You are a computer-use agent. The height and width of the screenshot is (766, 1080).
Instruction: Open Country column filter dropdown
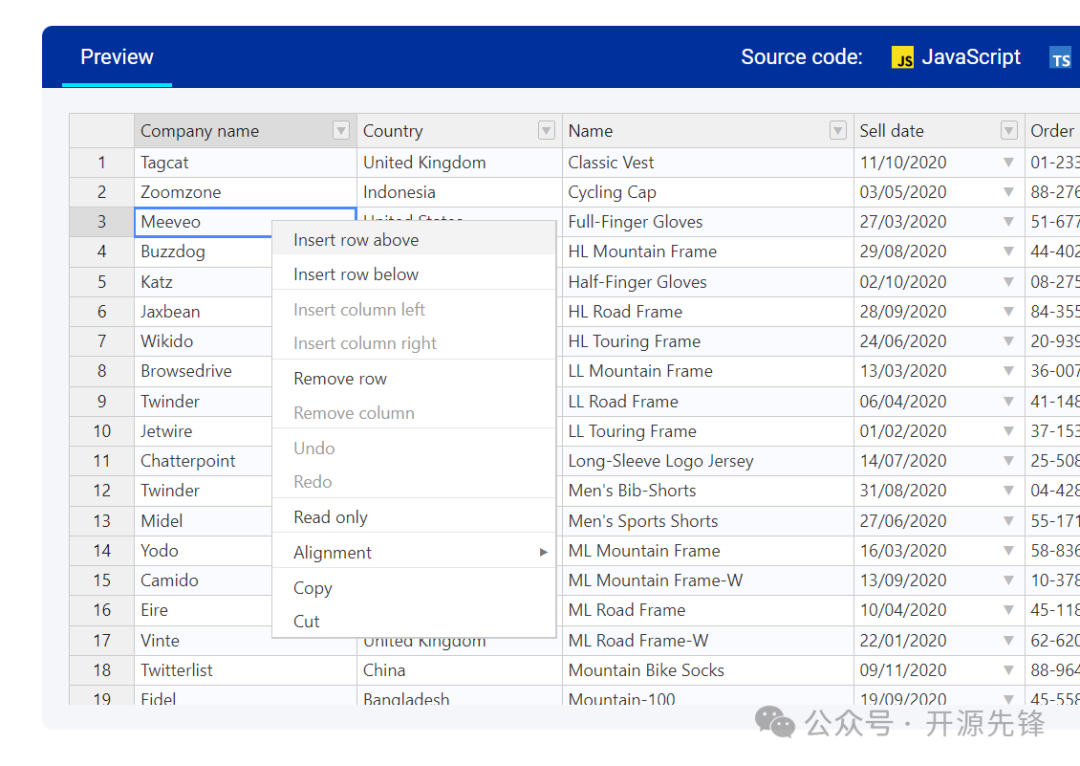coord(546,131)
